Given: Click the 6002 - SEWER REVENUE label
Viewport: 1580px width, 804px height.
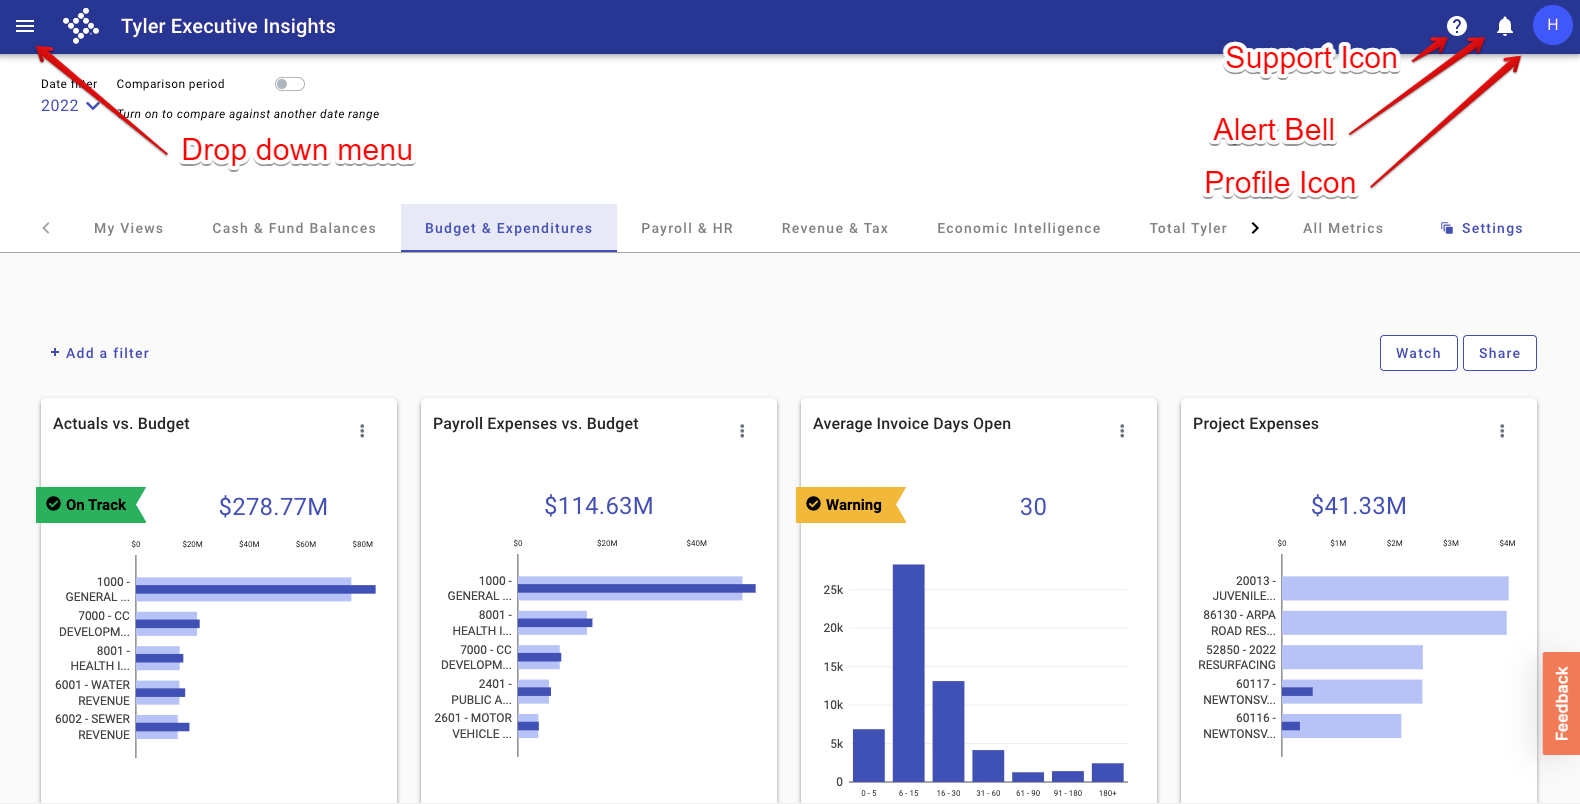Looking at the screenshot, I should (x=92, y=727).
